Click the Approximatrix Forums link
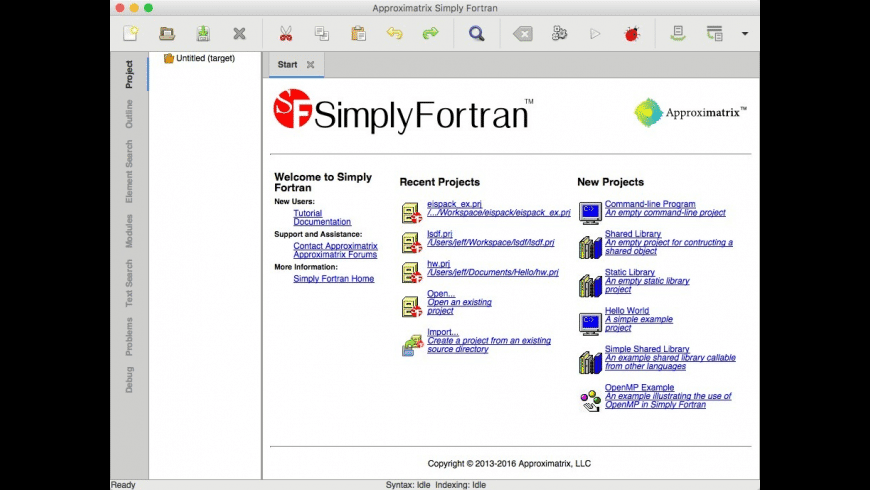The image size is (870, 490). (335, 255)
